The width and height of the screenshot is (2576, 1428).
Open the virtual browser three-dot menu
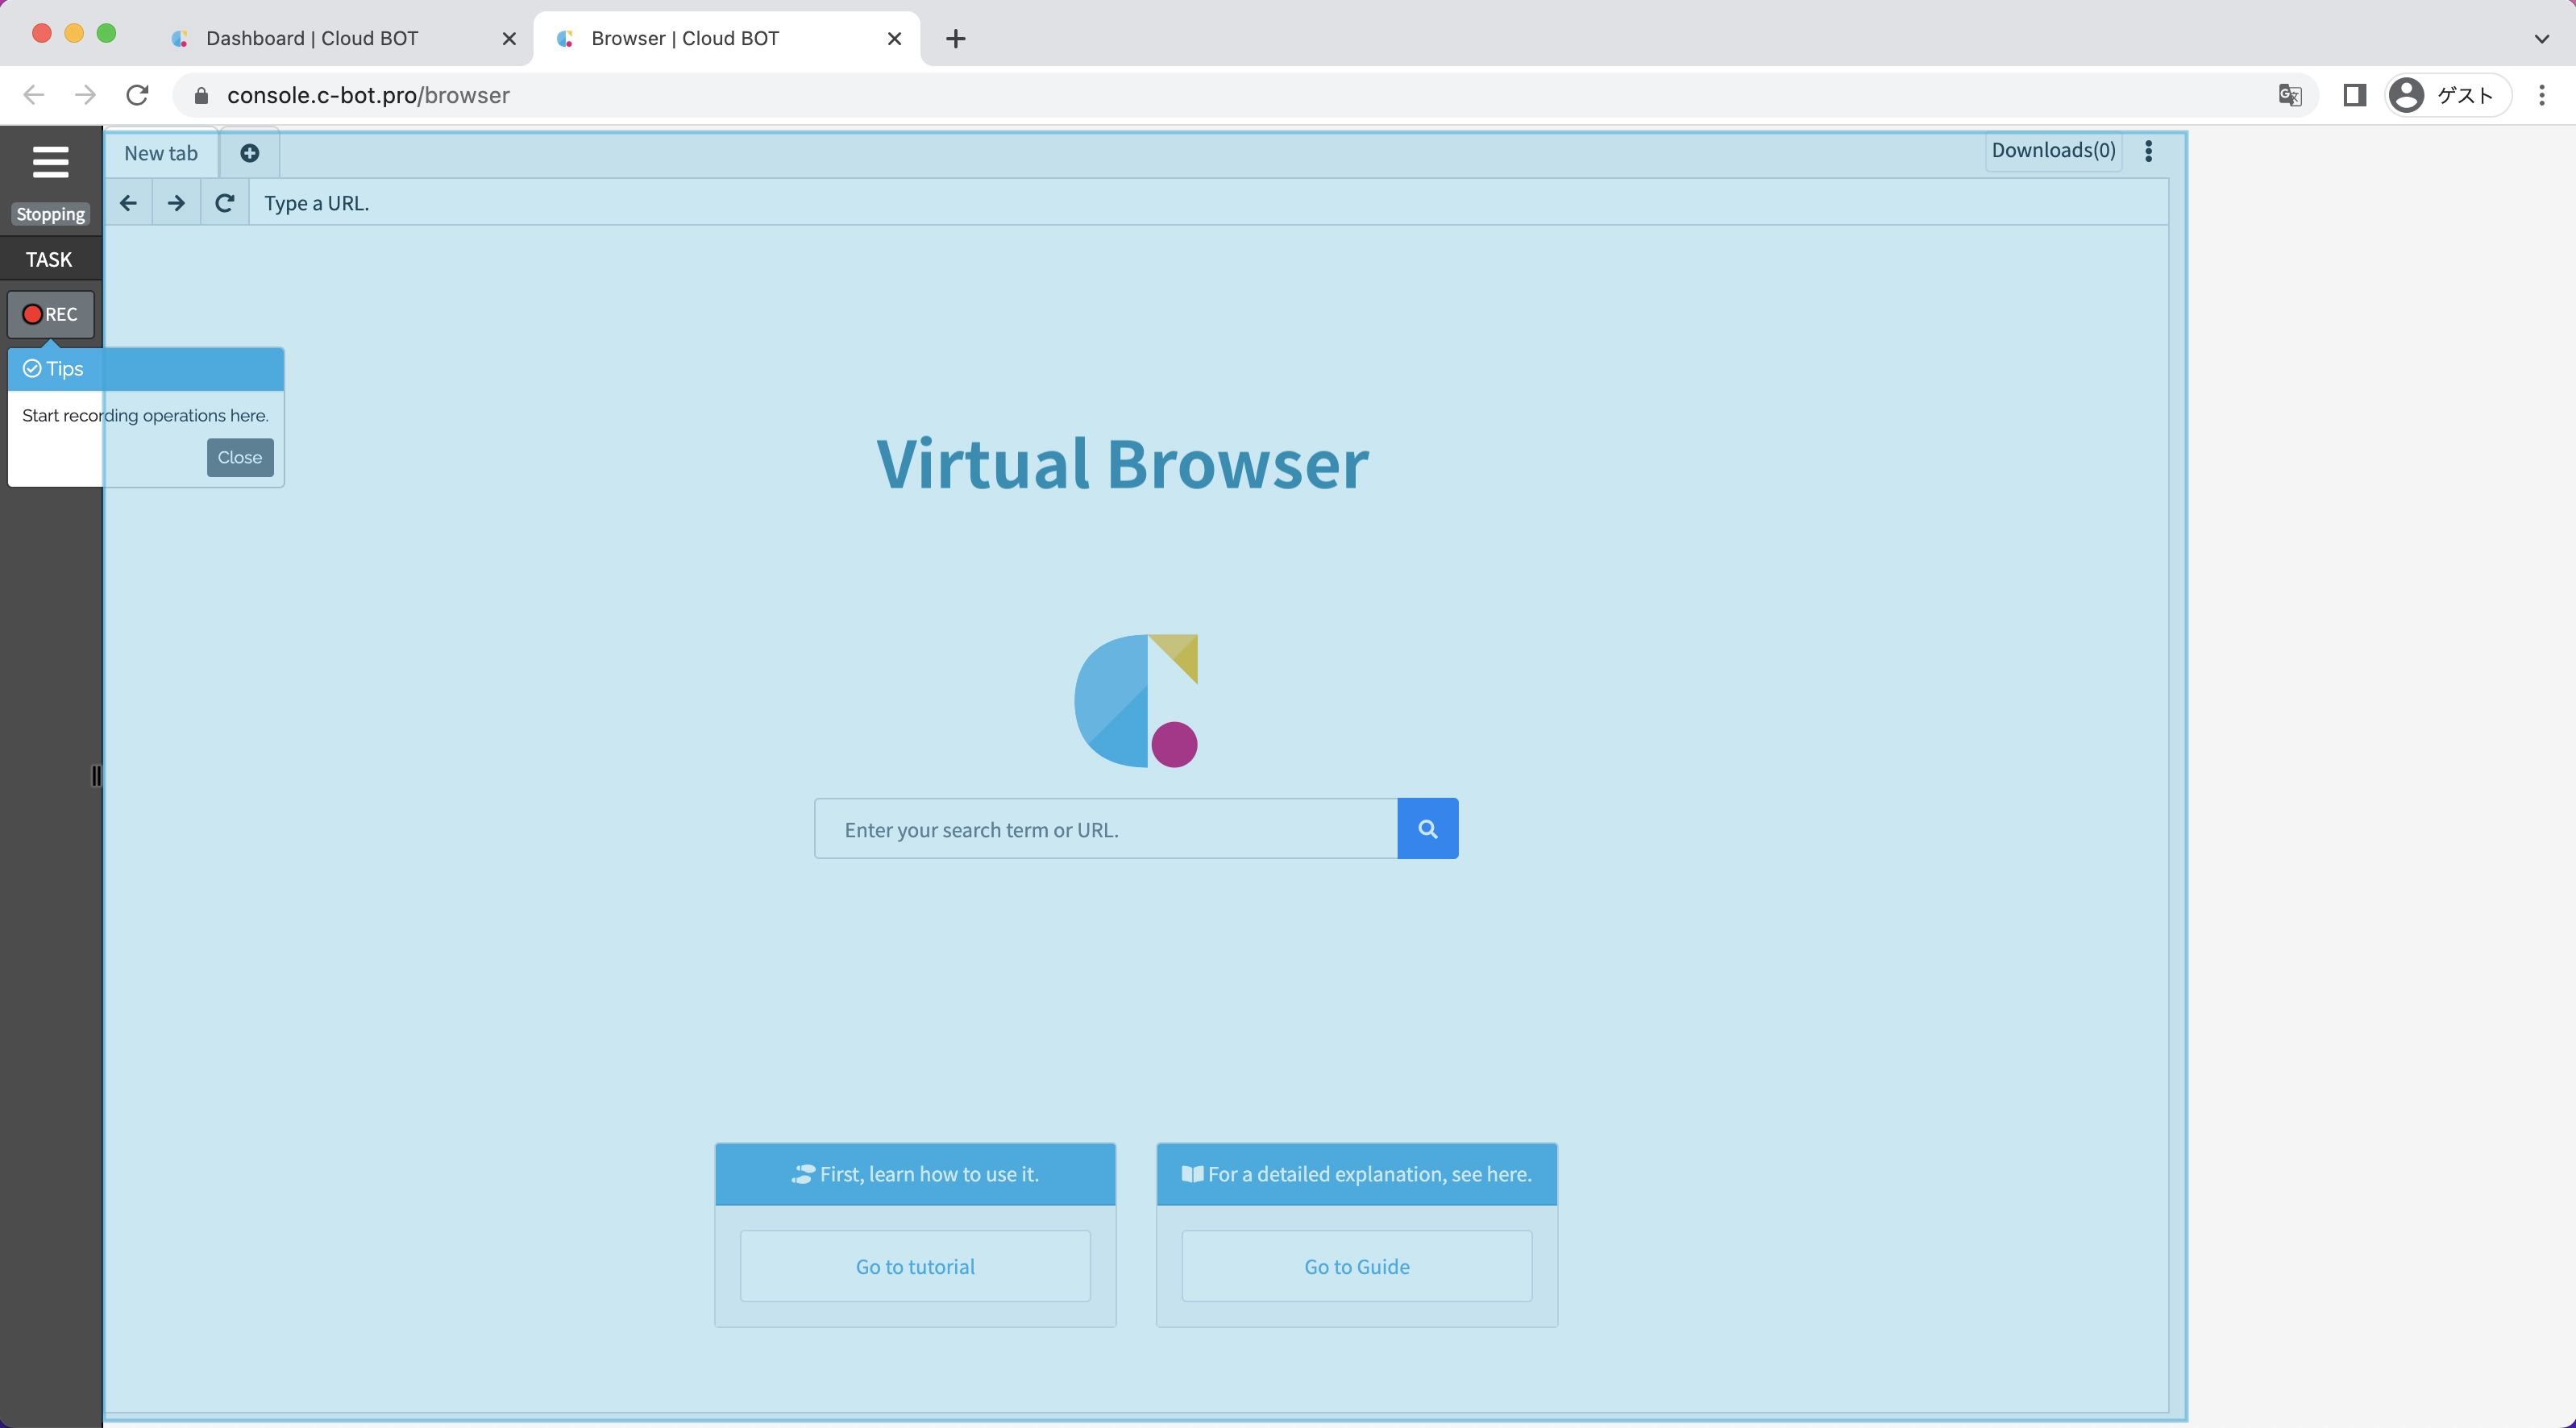pyautogui.click(x=2148, y=151)
